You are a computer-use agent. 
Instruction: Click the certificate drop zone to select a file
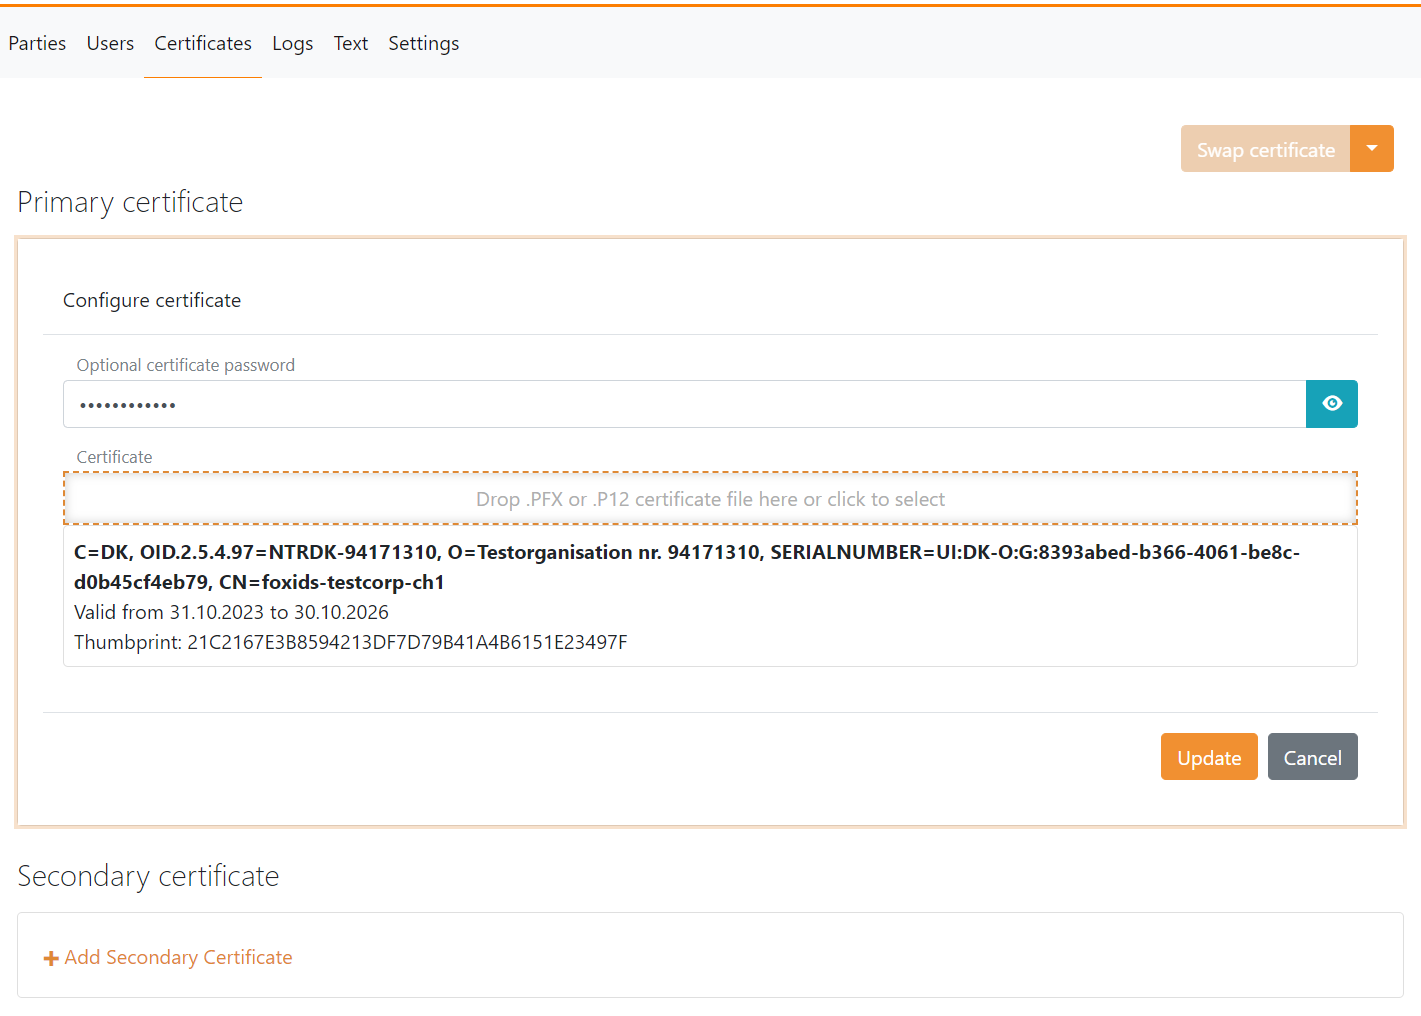(x=710, y=498)
